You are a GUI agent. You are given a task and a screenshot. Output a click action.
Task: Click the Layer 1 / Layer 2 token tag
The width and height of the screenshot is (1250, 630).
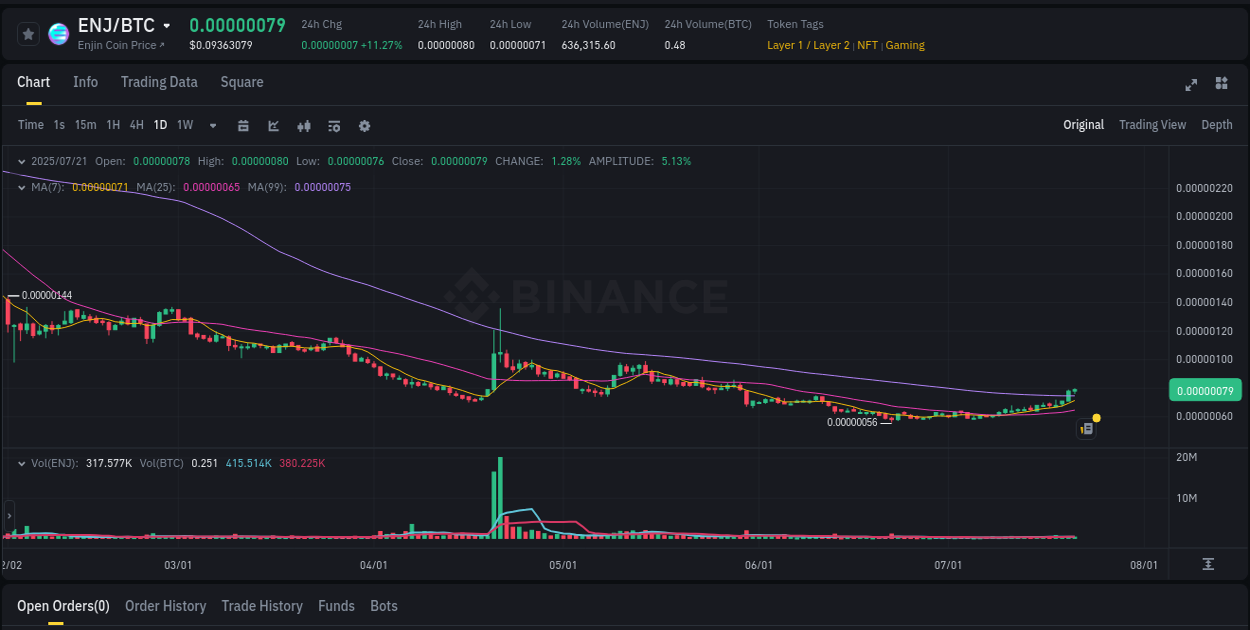point(808,45)
